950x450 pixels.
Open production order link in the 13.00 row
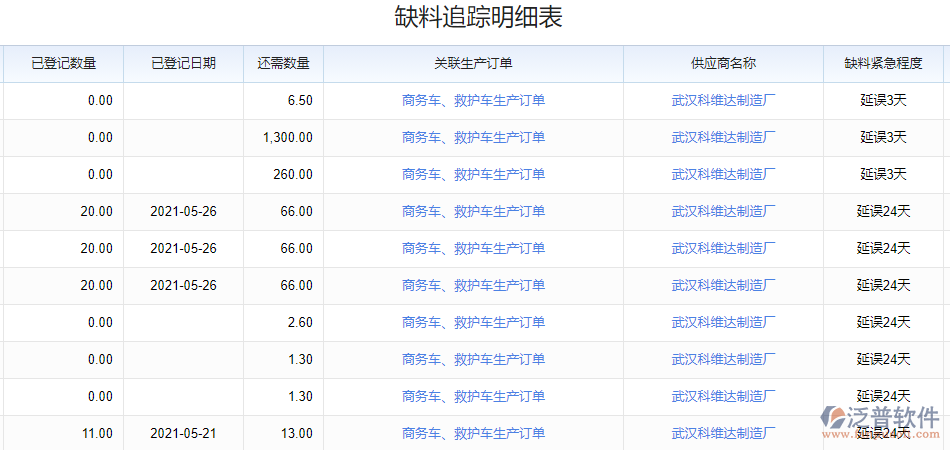point(473,433)
